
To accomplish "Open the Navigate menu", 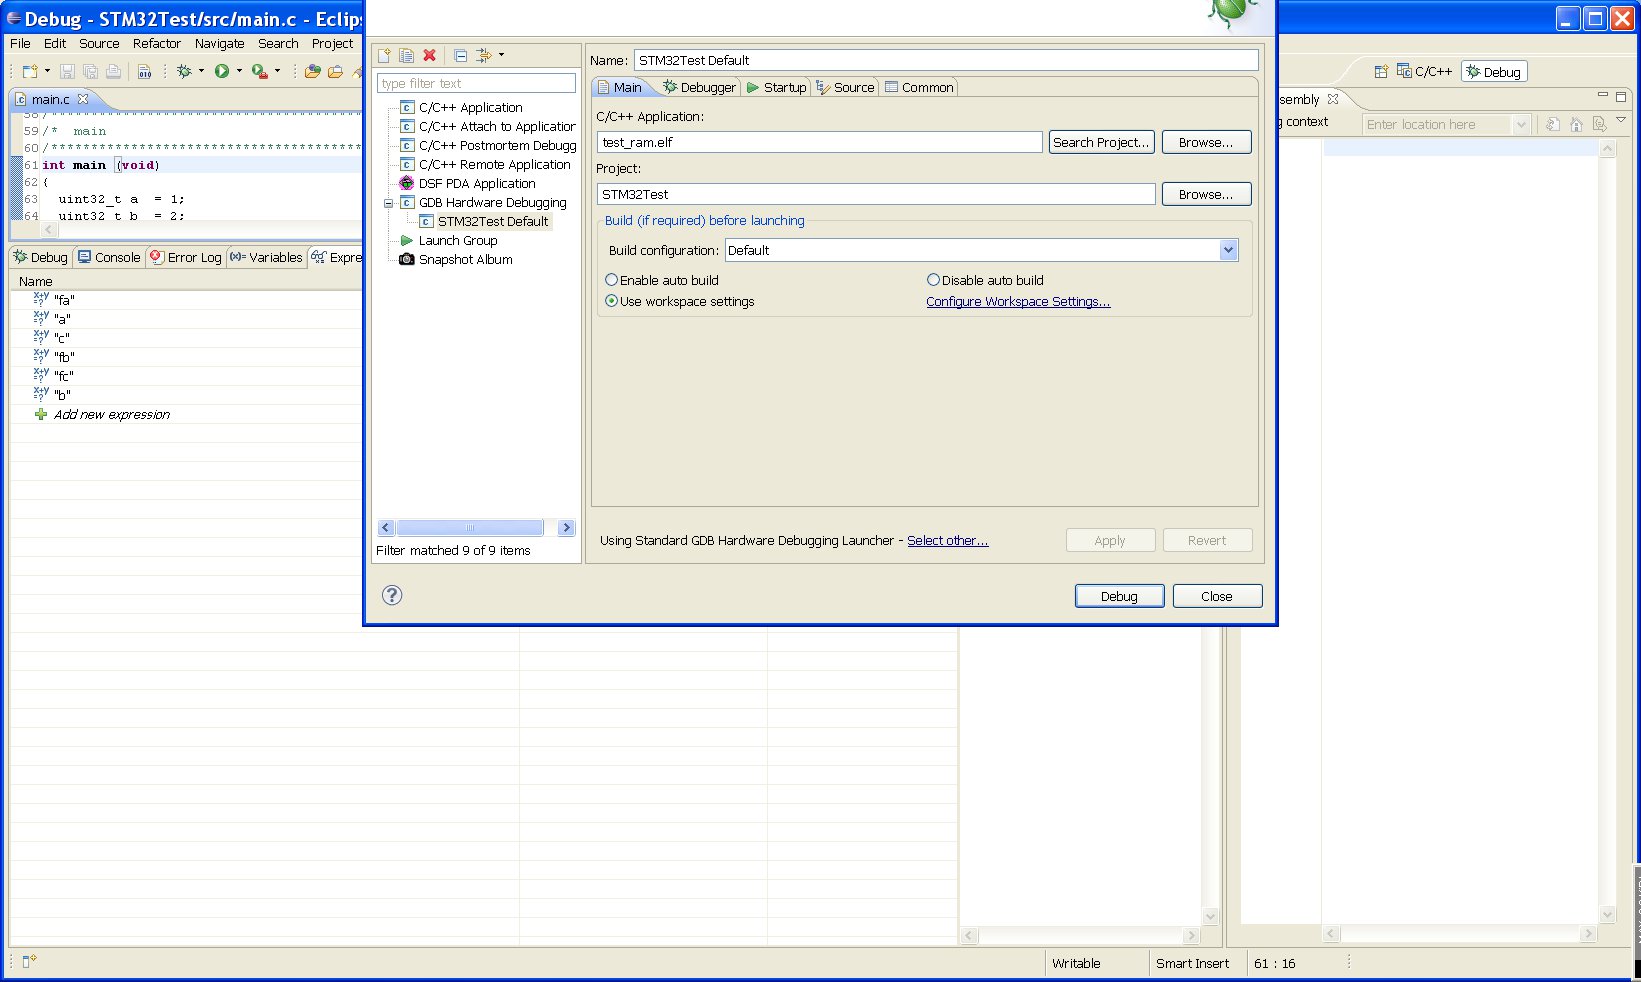I will [219, 43].
